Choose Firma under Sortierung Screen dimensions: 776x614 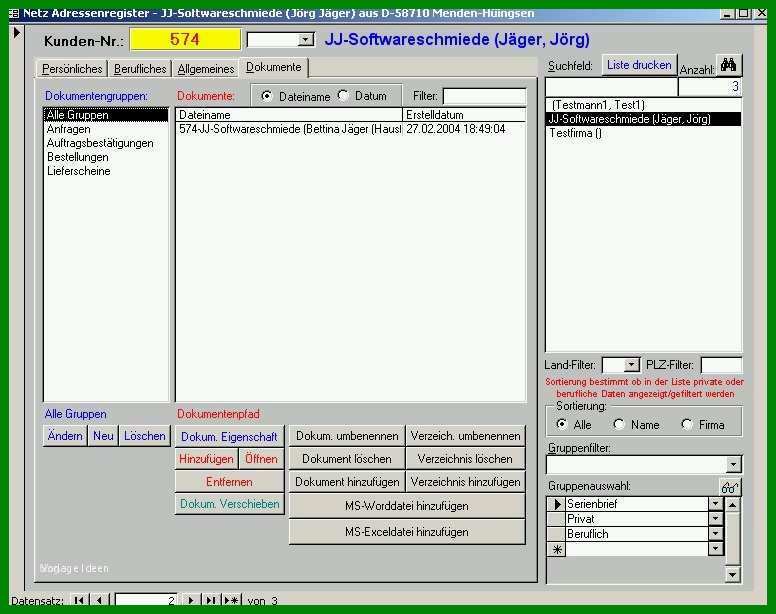coord(686,424)
